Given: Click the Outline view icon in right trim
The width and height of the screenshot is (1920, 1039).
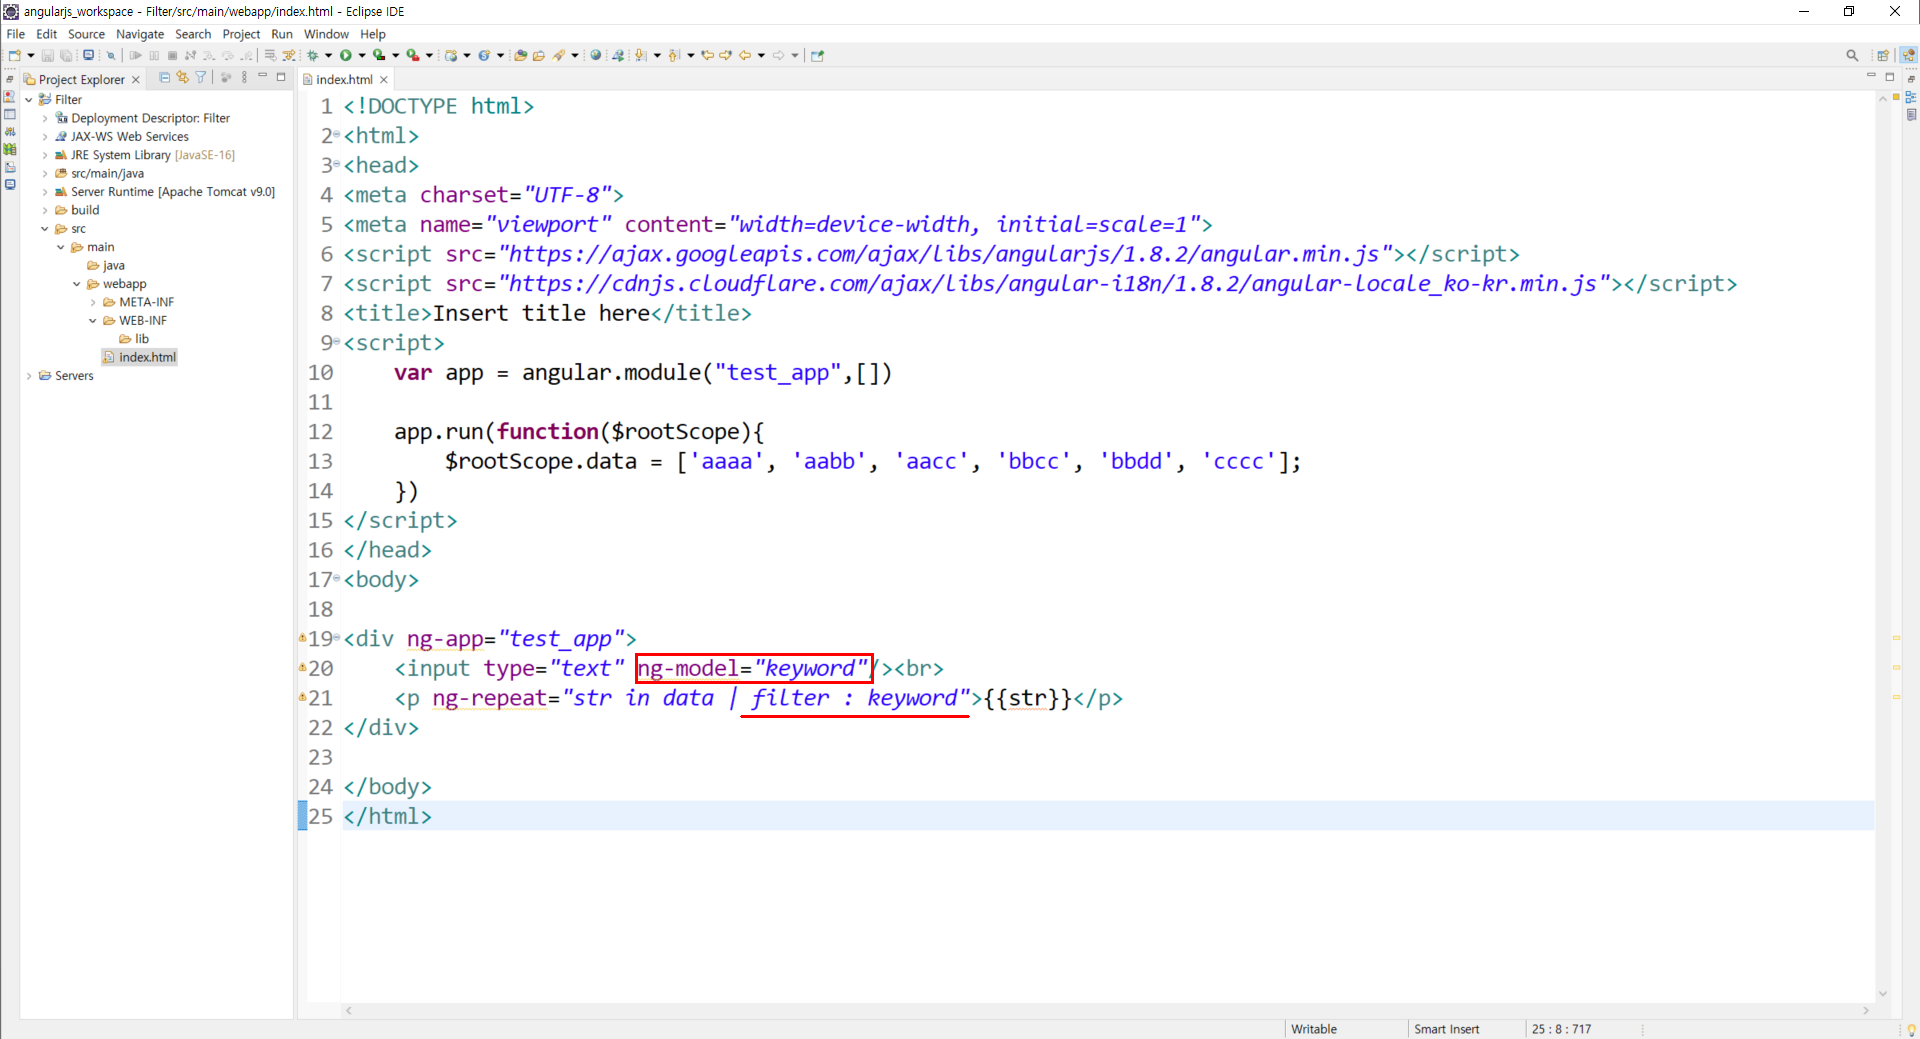Looking at the screenshot, I should (x=1911, y=97).
